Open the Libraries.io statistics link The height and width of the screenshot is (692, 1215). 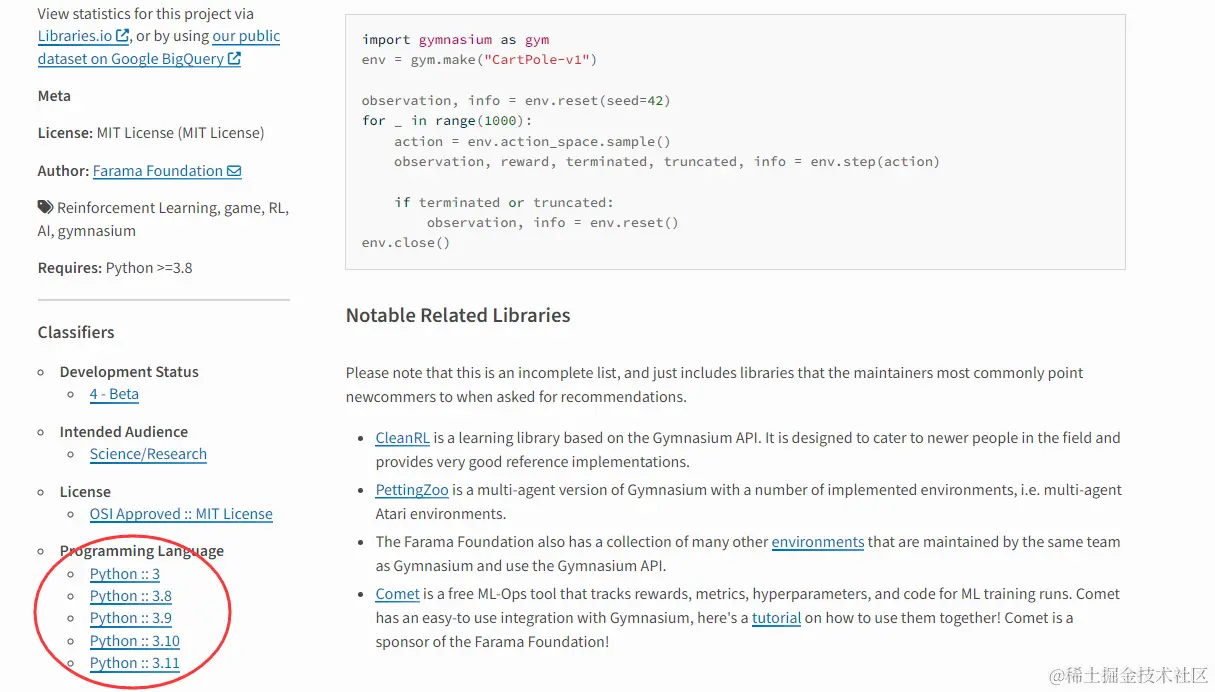pos(75,36)
